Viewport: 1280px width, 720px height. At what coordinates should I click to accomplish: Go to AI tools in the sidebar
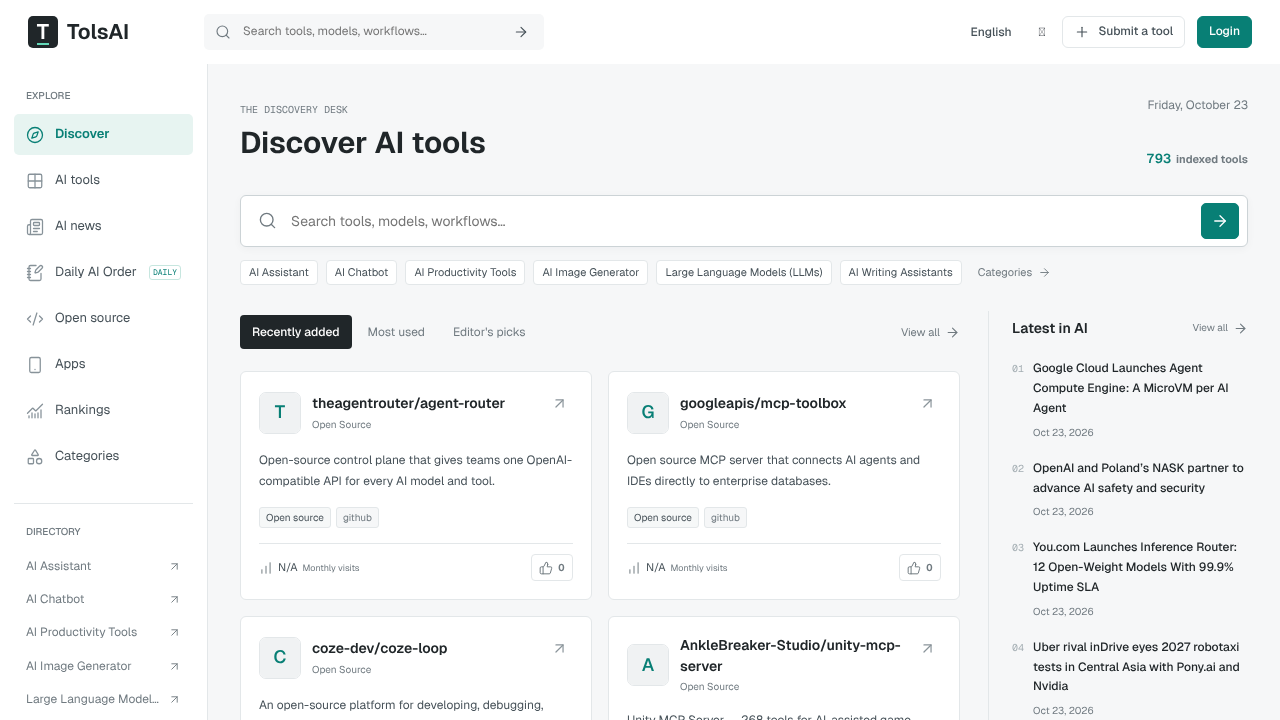[103, 180]
